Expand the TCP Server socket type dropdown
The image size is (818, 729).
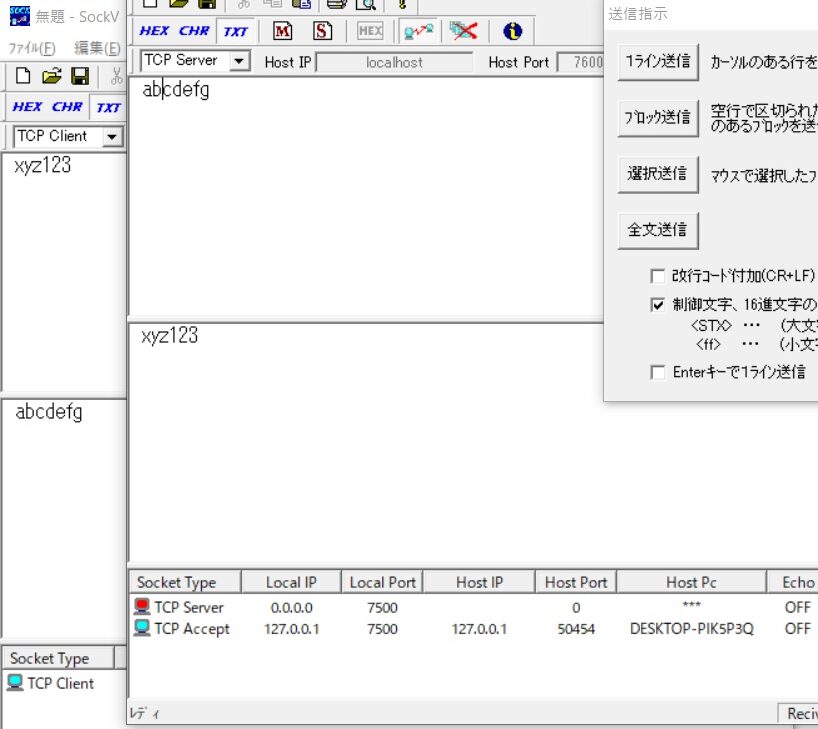click(239, 61)
